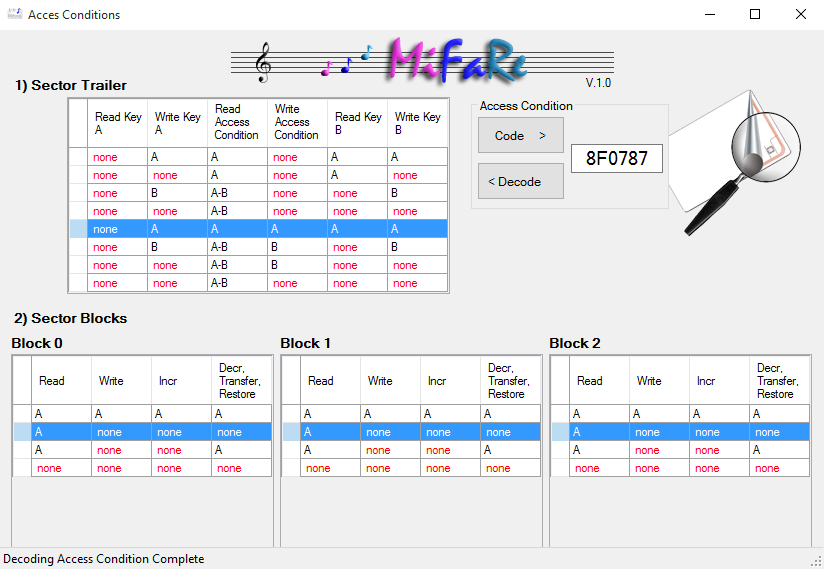Click Block 1 Read column header

331,380
